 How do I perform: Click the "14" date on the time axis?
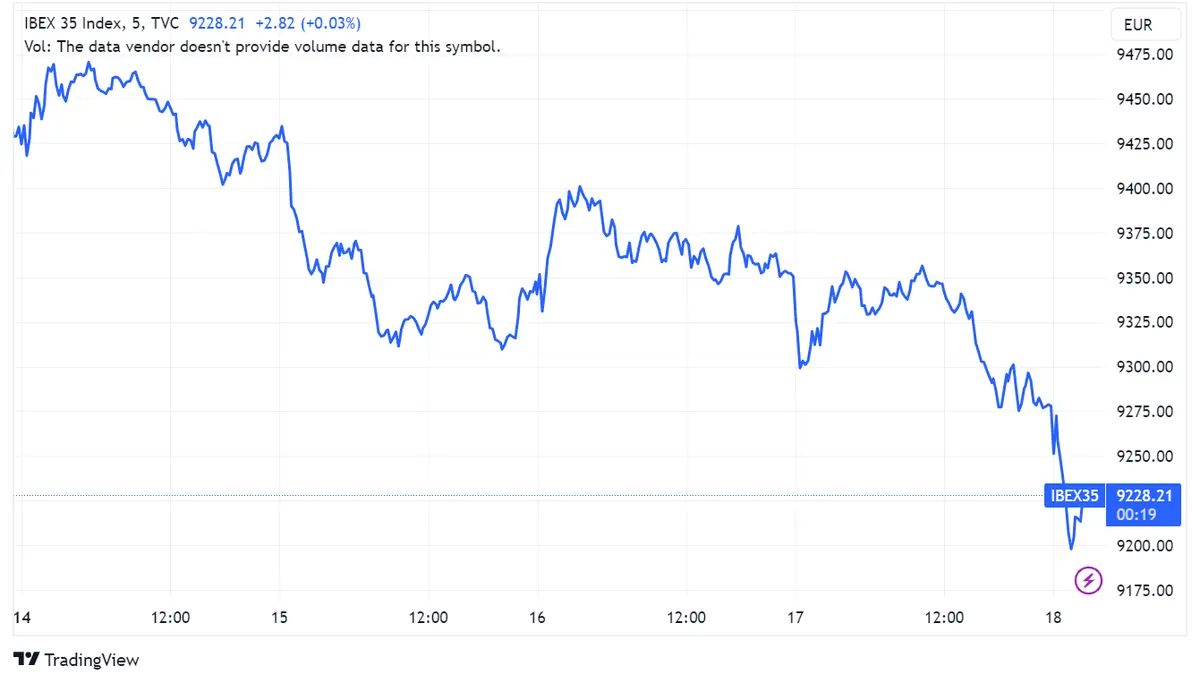pos(22,618)
